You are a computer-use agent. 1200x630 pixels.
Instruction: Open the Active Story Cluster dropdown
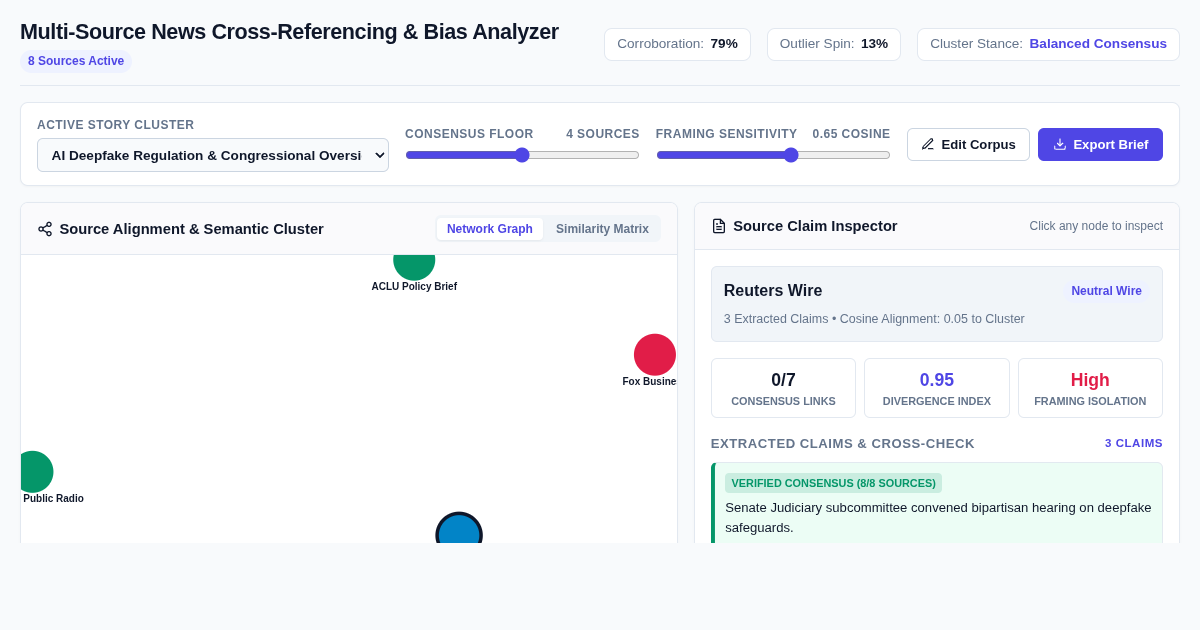213,155
